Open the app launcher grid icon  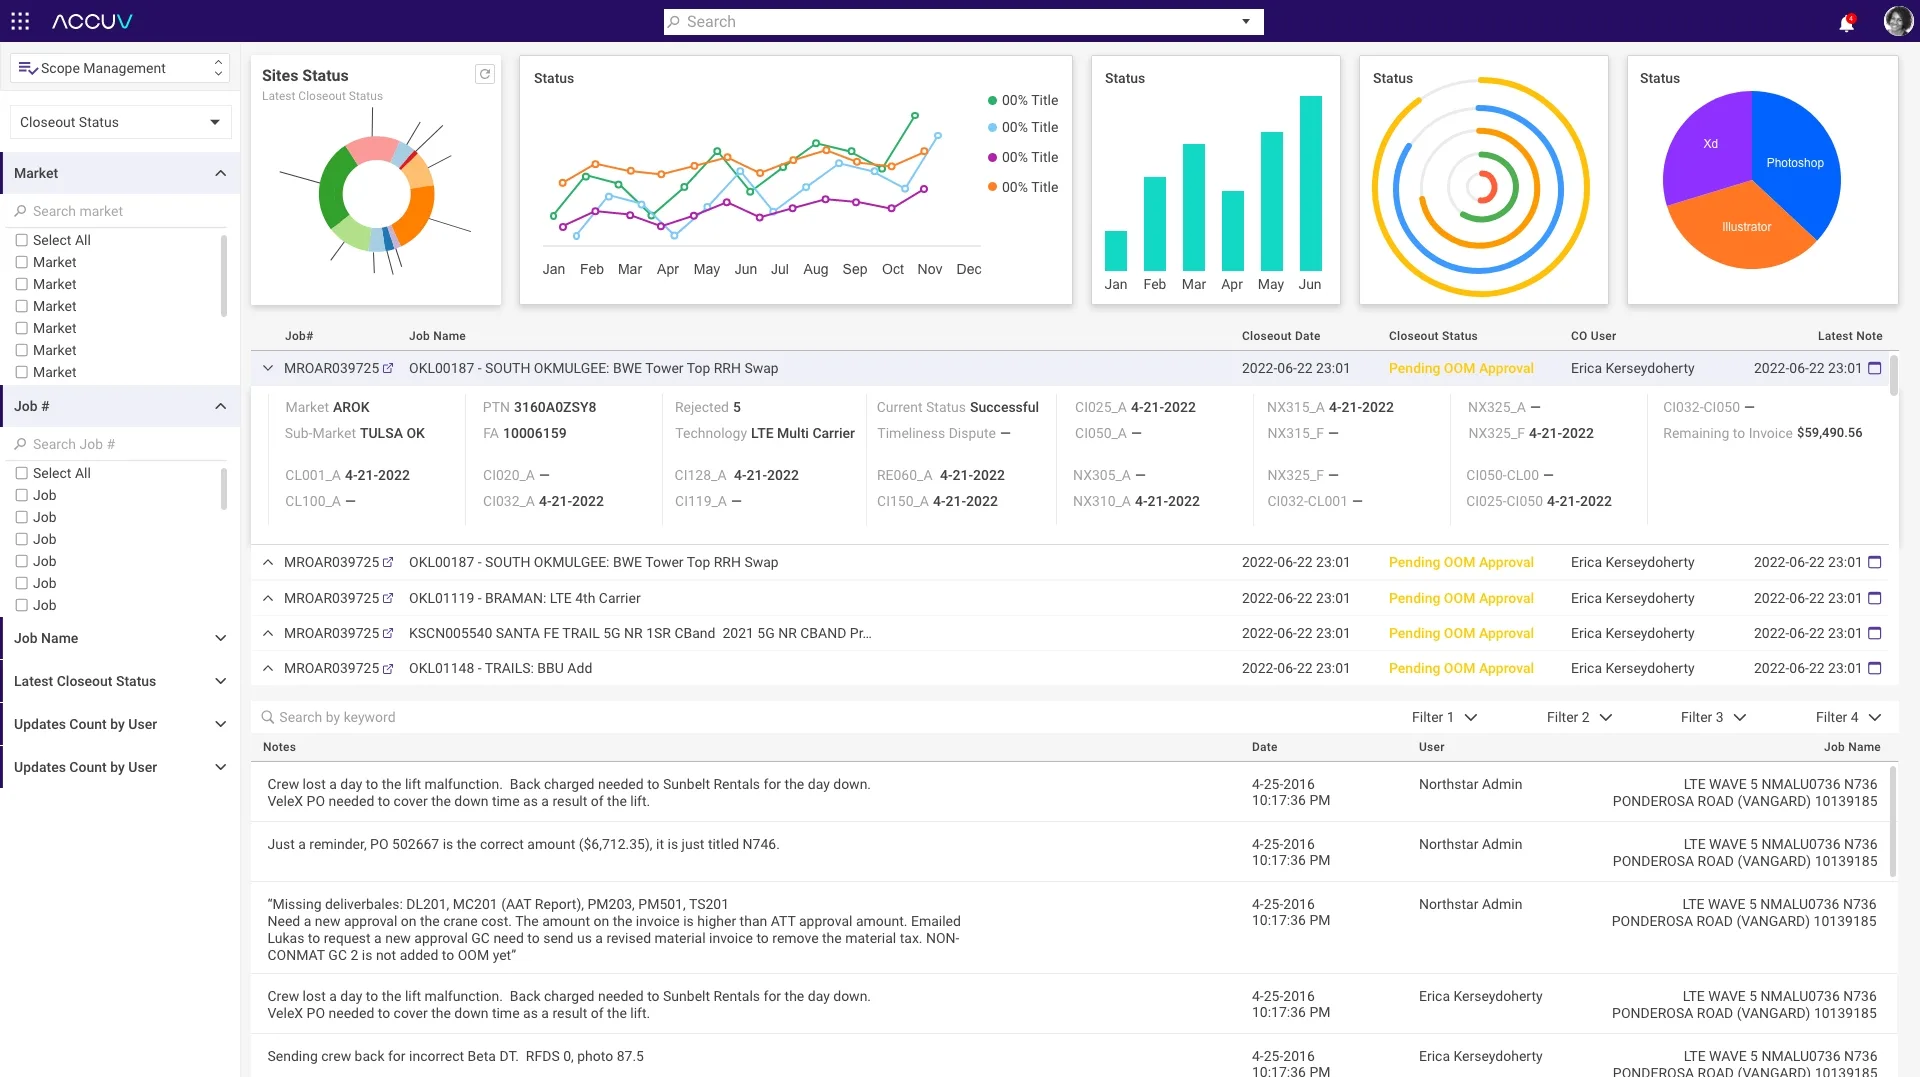tap(20, 21)
